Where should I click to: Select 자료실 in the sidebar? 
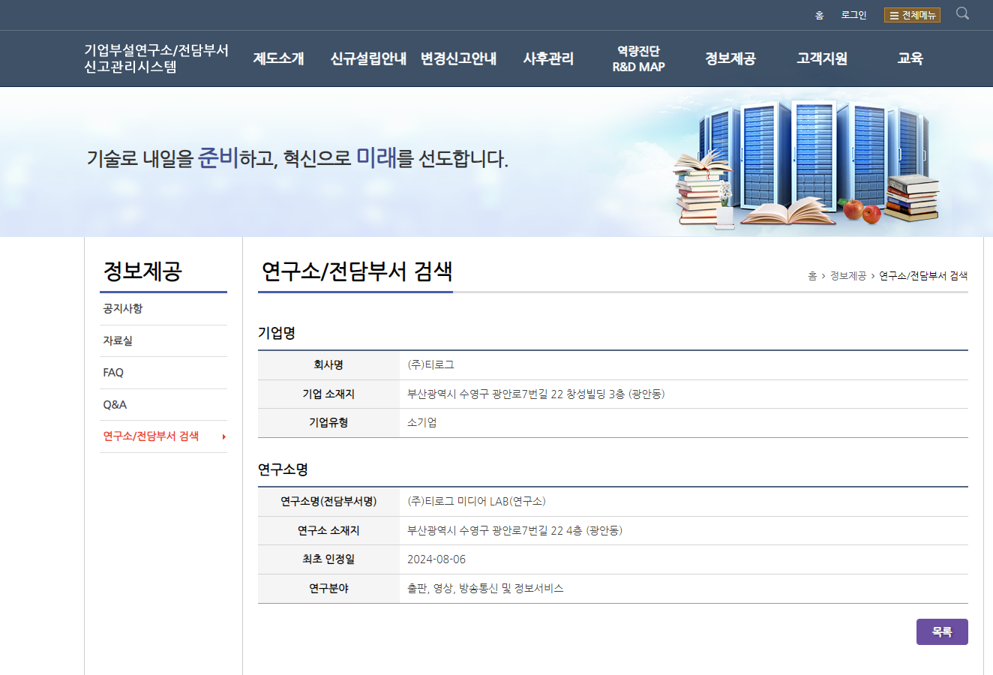118,341
